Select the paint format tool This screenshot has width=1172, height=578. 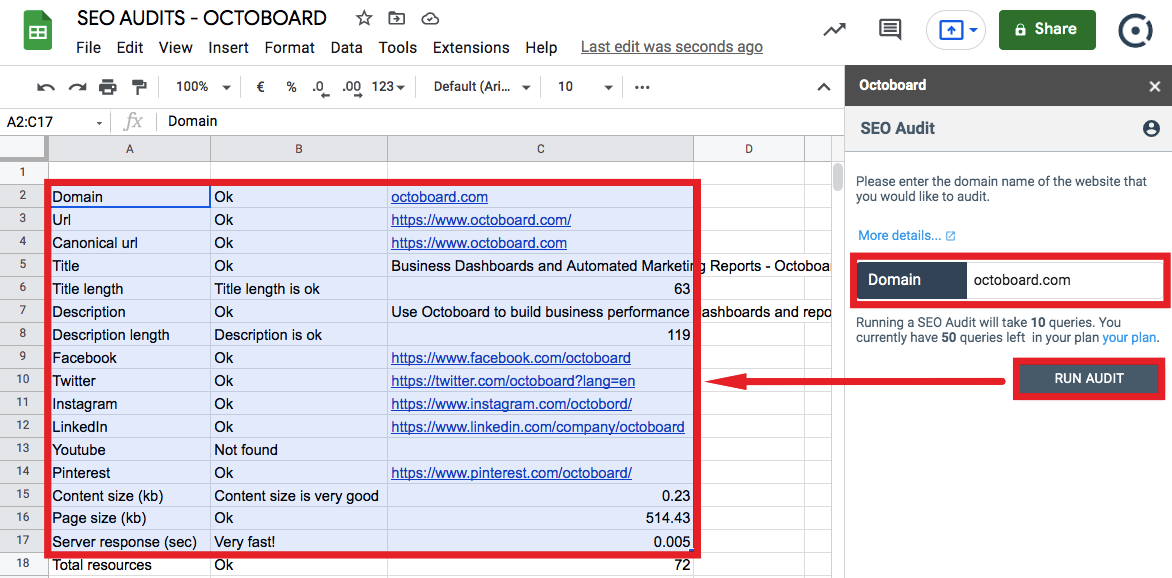(139, 87)
